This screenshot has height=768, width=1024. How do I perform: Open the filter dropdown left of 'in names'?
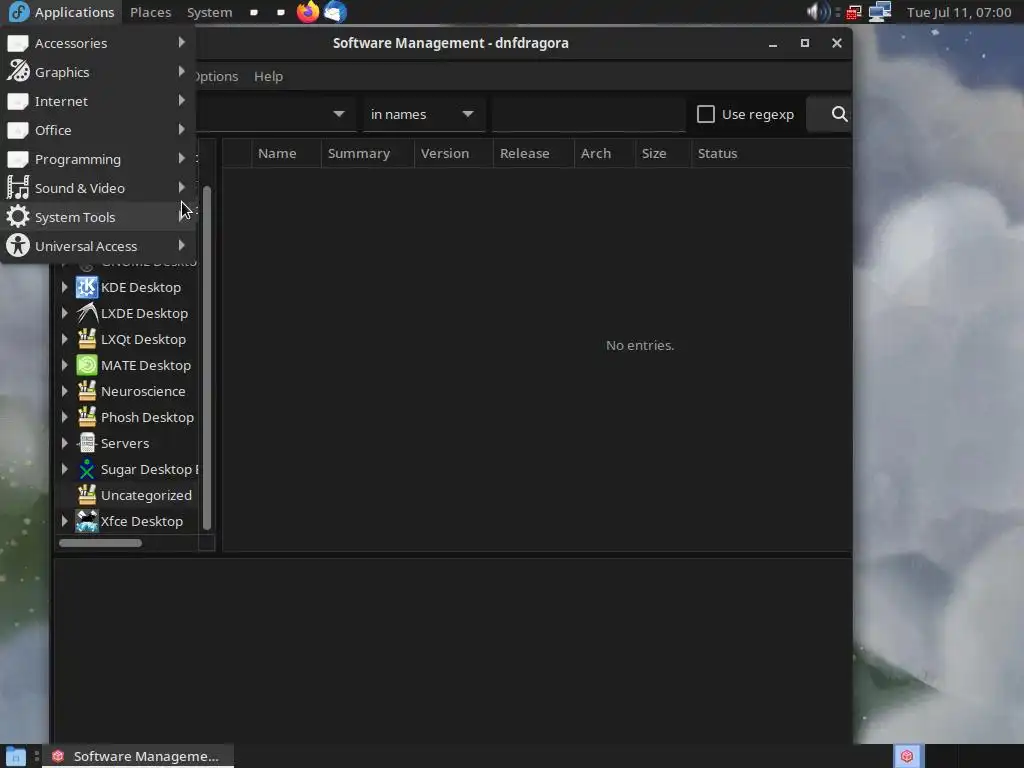tap(276, 114)
